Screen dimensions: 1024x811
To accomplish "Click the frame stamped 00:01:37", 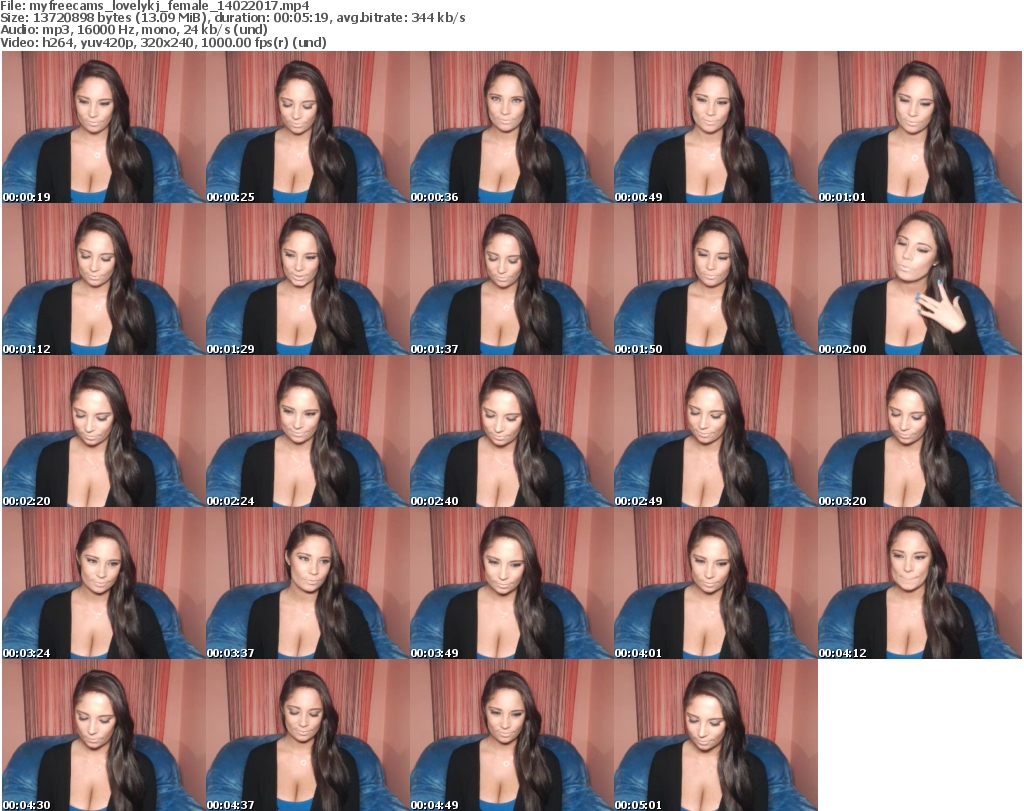I will [x=511, y=279].
